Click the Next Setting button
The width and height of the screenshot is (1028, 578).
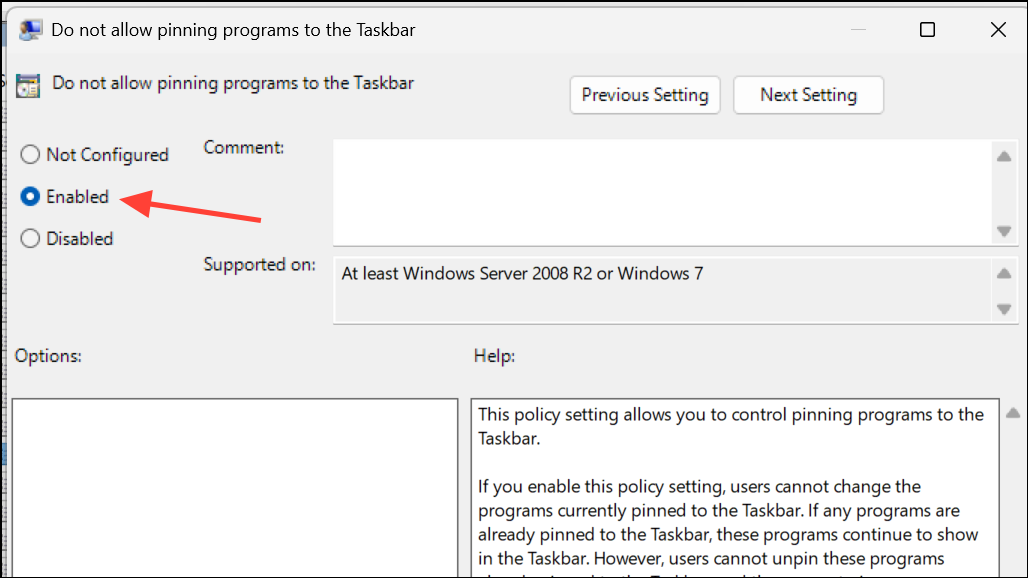click(808, 94)
